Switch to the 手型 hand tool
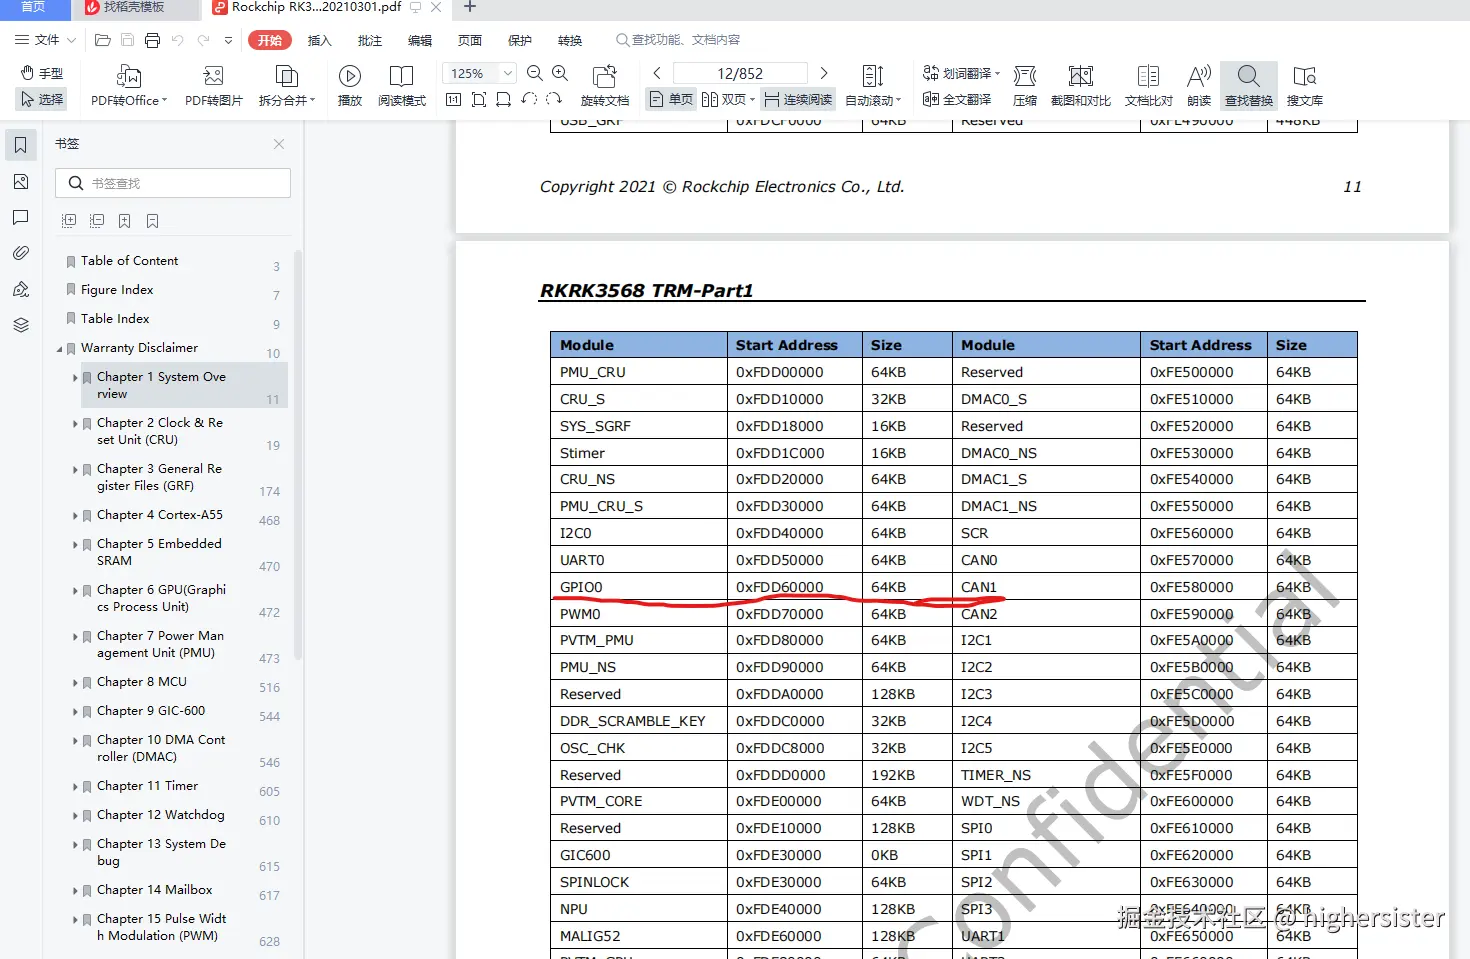This screenshot has width=1470, height=959. point(42,73)
